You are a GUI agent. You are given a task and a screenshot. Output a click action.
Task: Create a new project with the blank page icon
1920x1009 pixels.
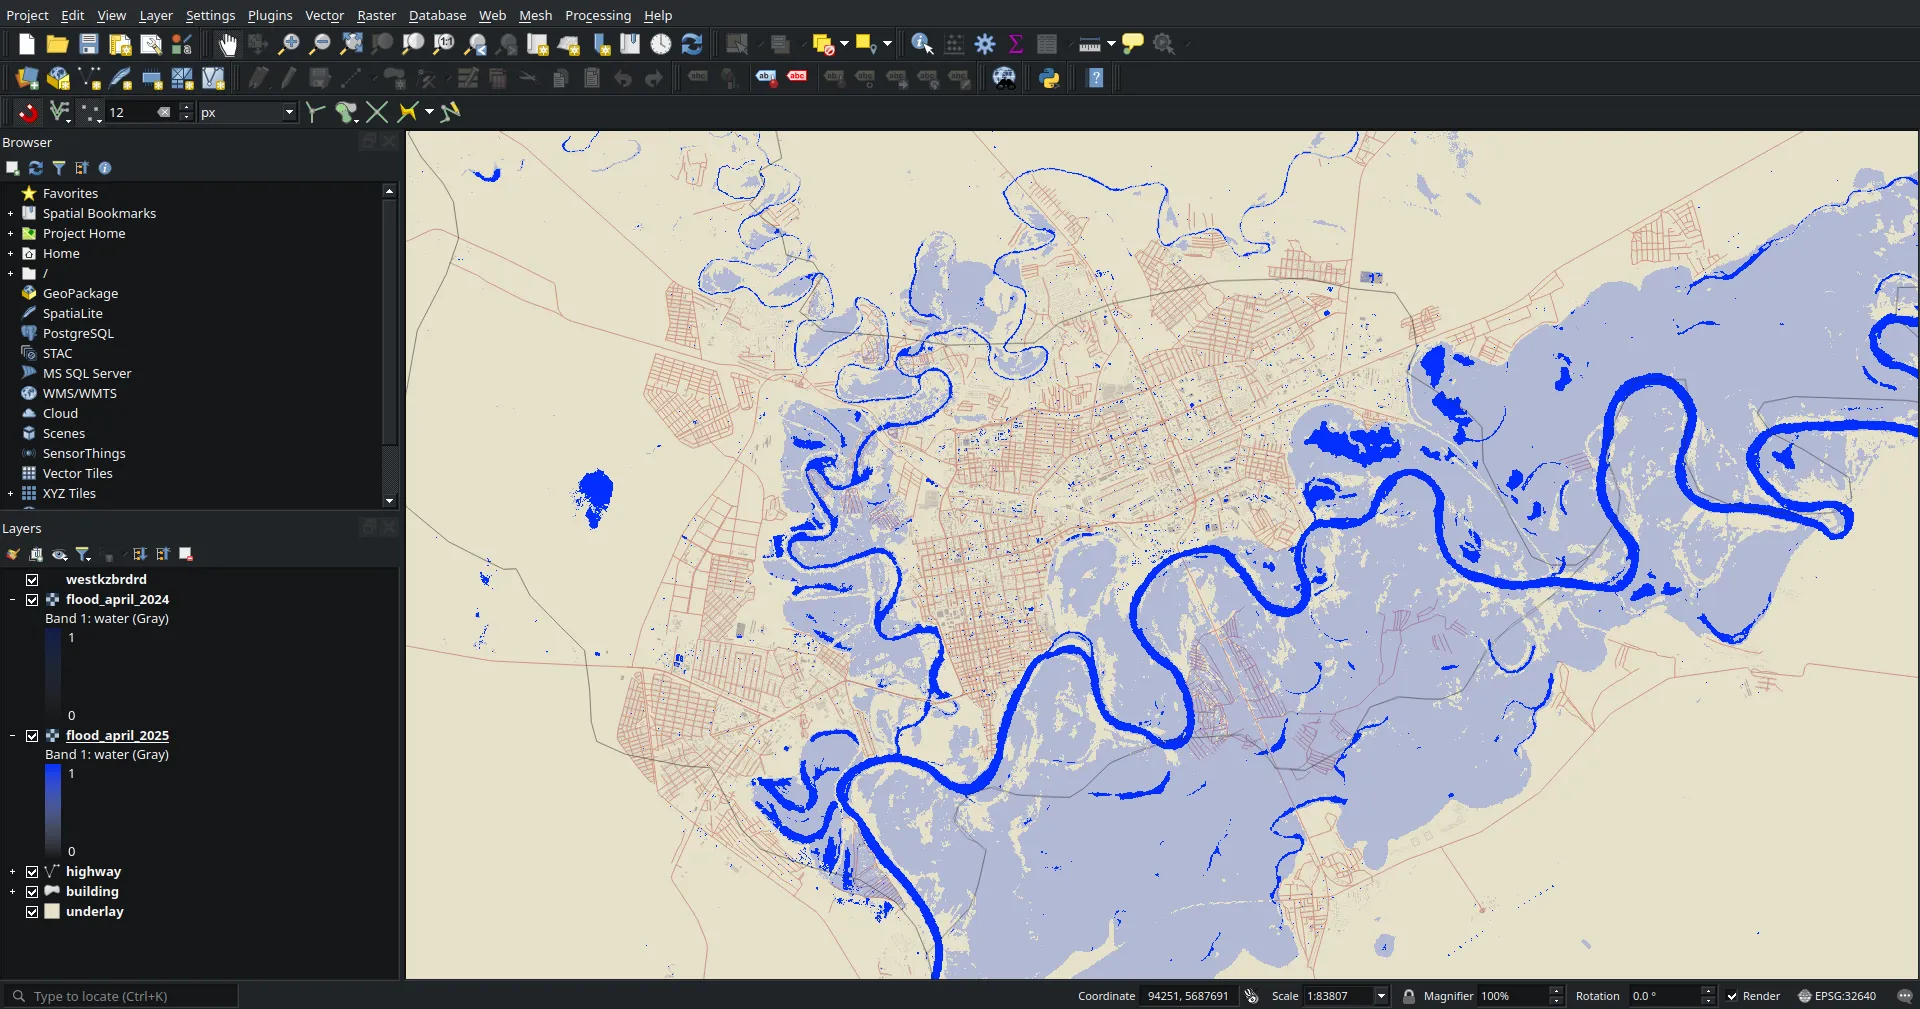tap(27, 44)
